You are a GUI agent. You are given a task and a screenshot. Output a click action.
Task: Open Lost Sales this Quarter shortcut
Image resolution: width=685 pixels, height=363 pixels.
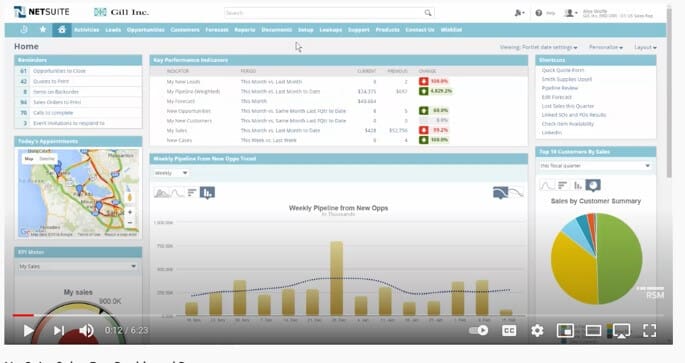[568, 106]
